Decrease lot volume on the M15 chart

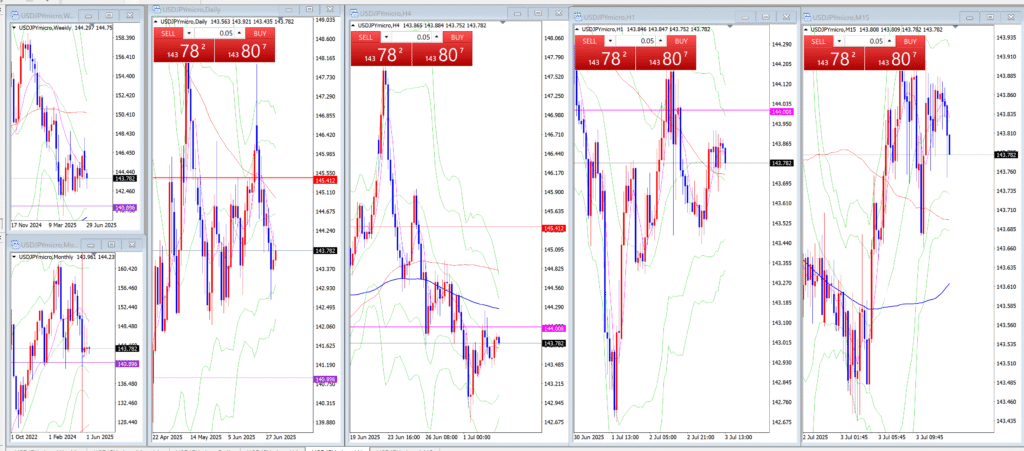coord(839,40)
